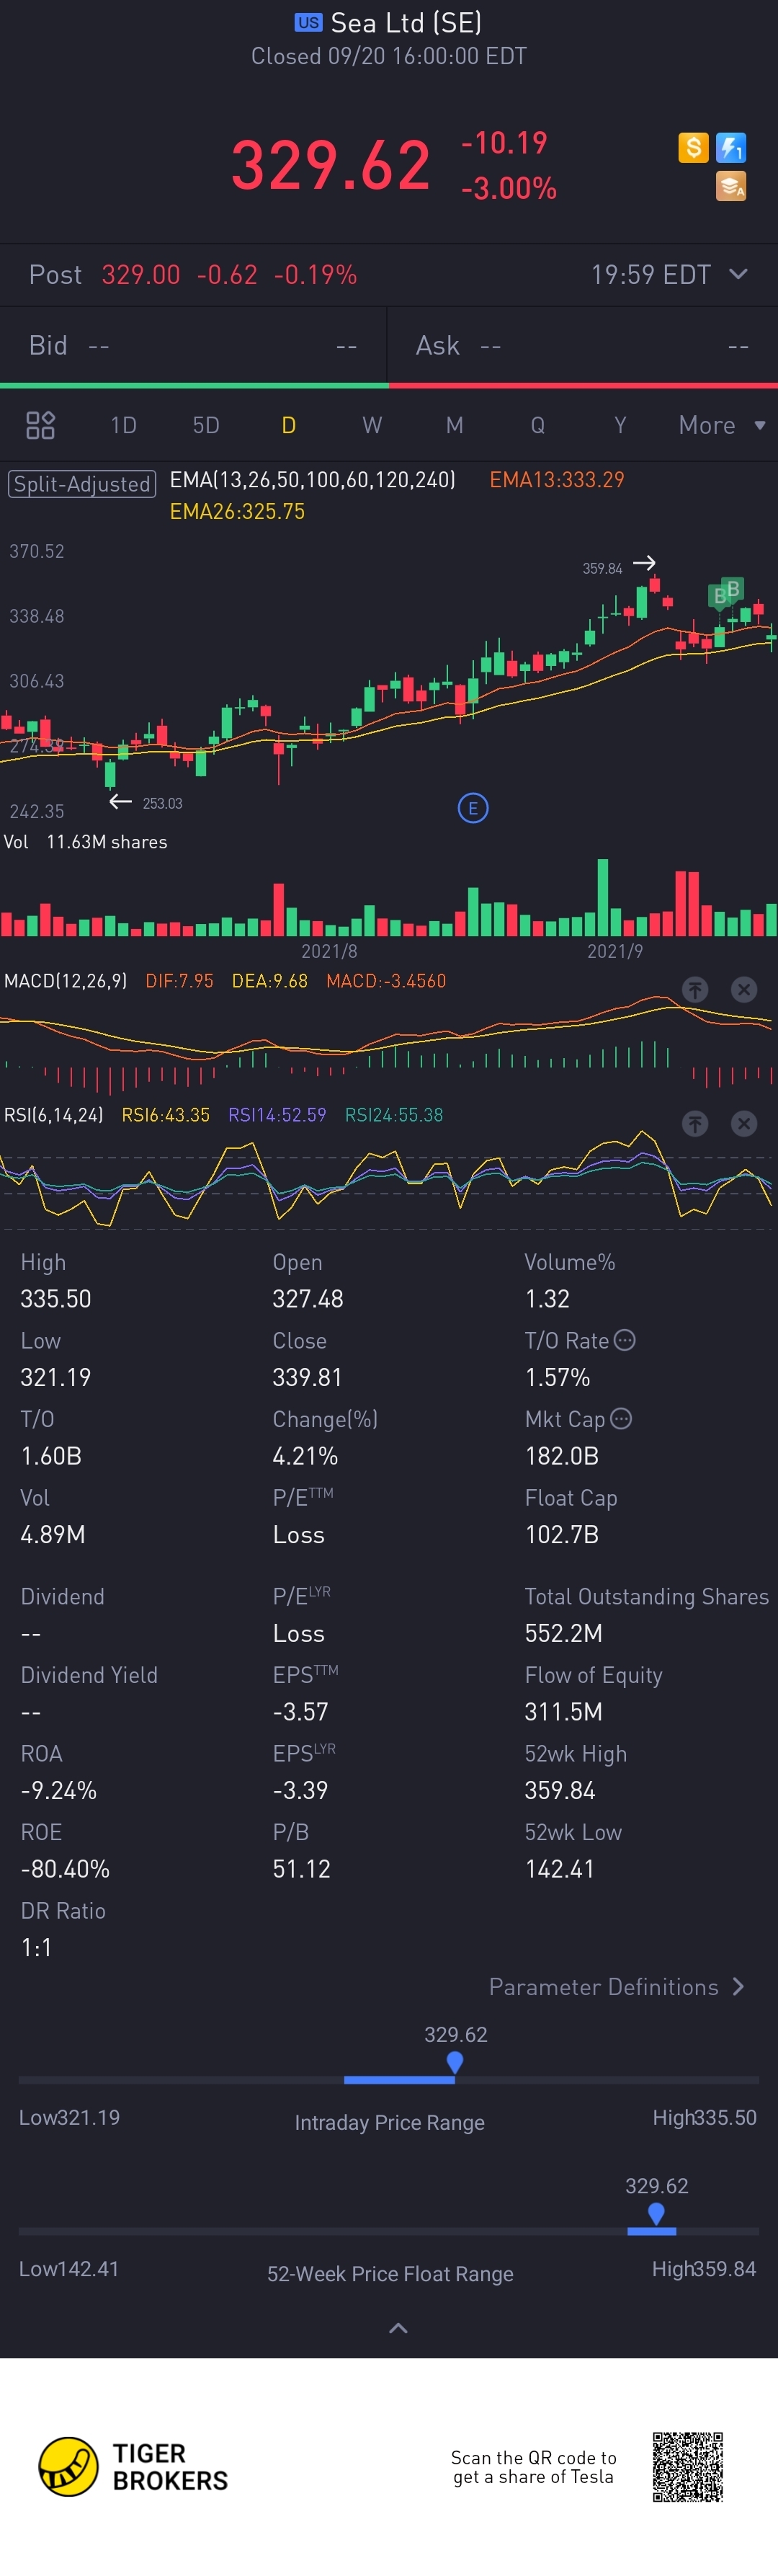The image size is (778, 2576).
Task: Tap the DR Ratio 1:1 value
Action: pos(36,1947)
